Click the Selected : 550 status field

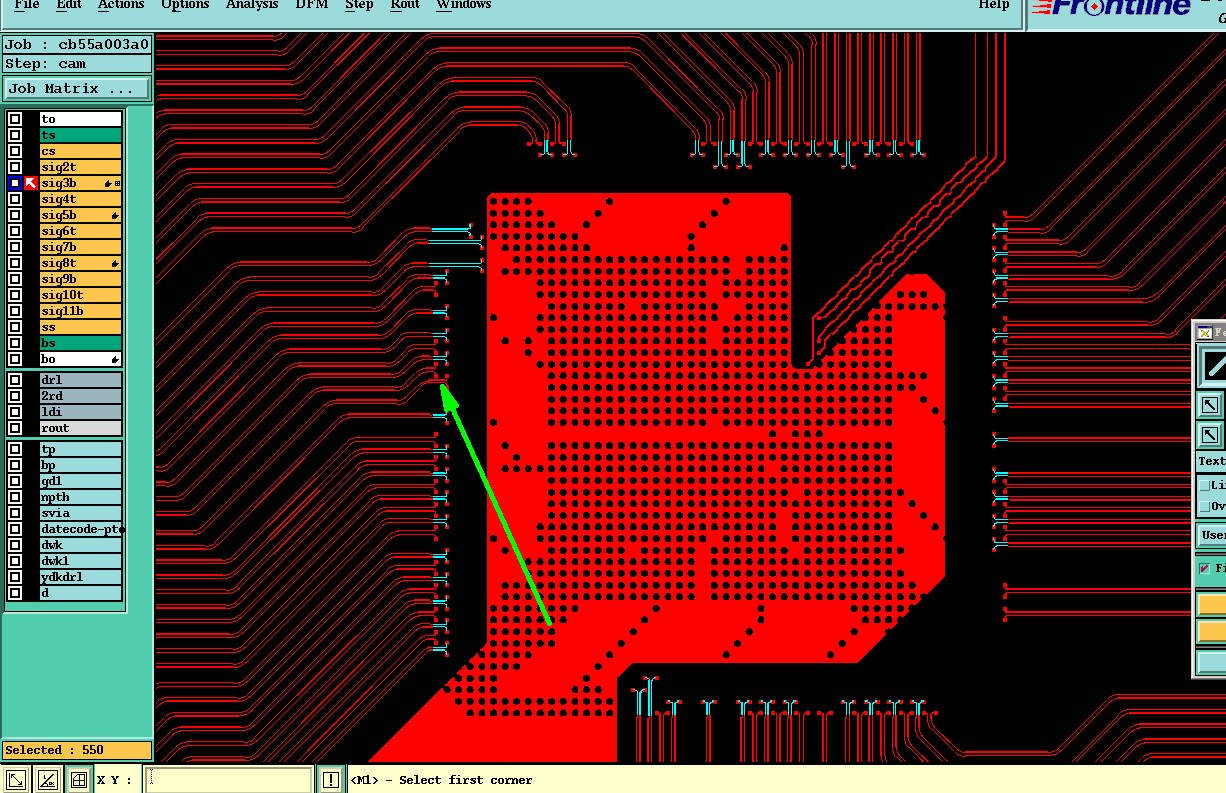click(77, 750)
